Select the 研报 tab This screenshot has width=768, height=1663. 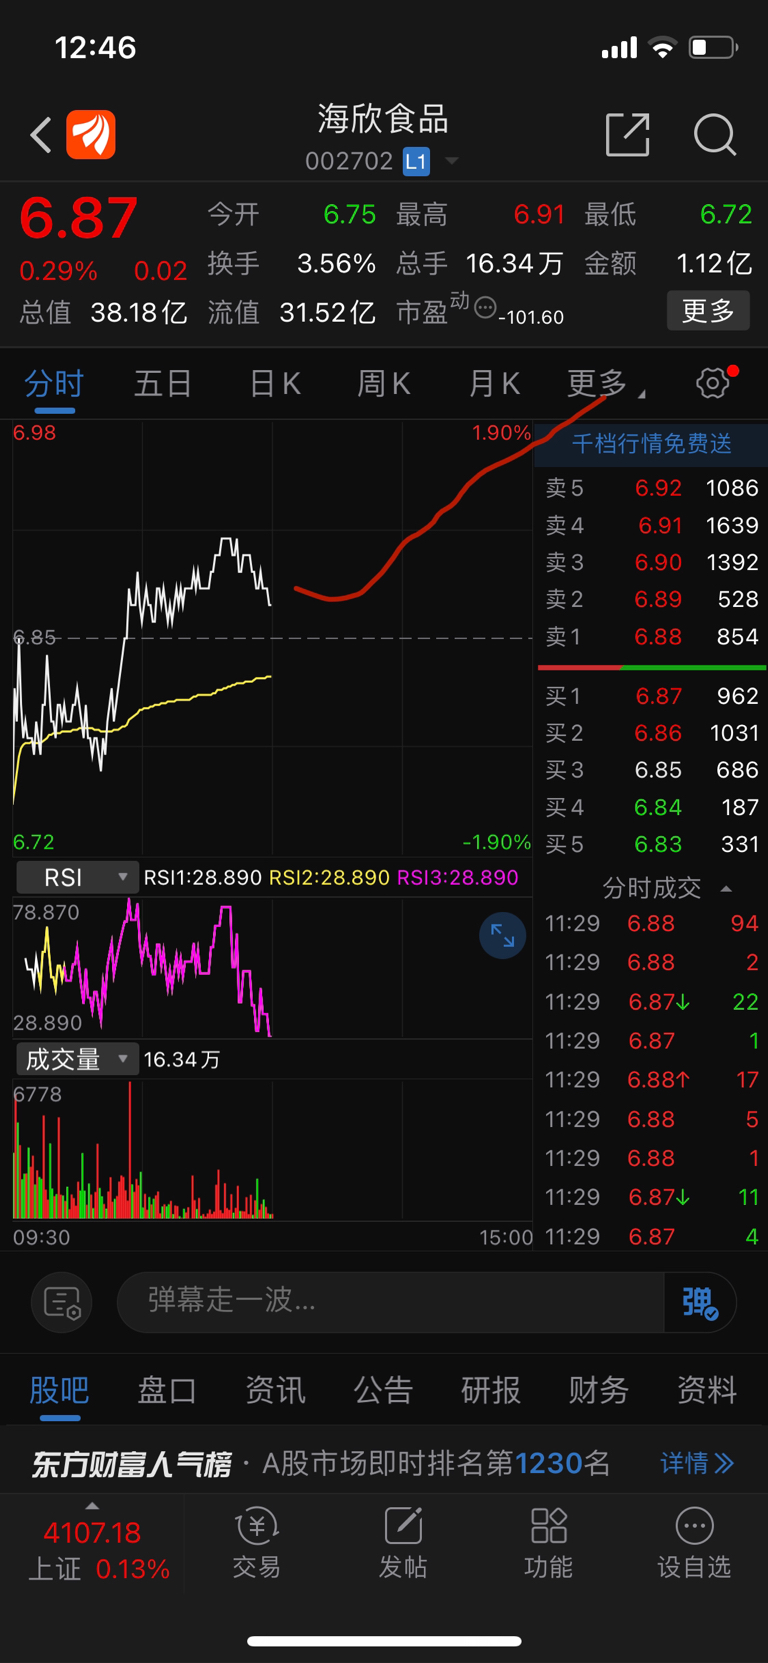491,1390
